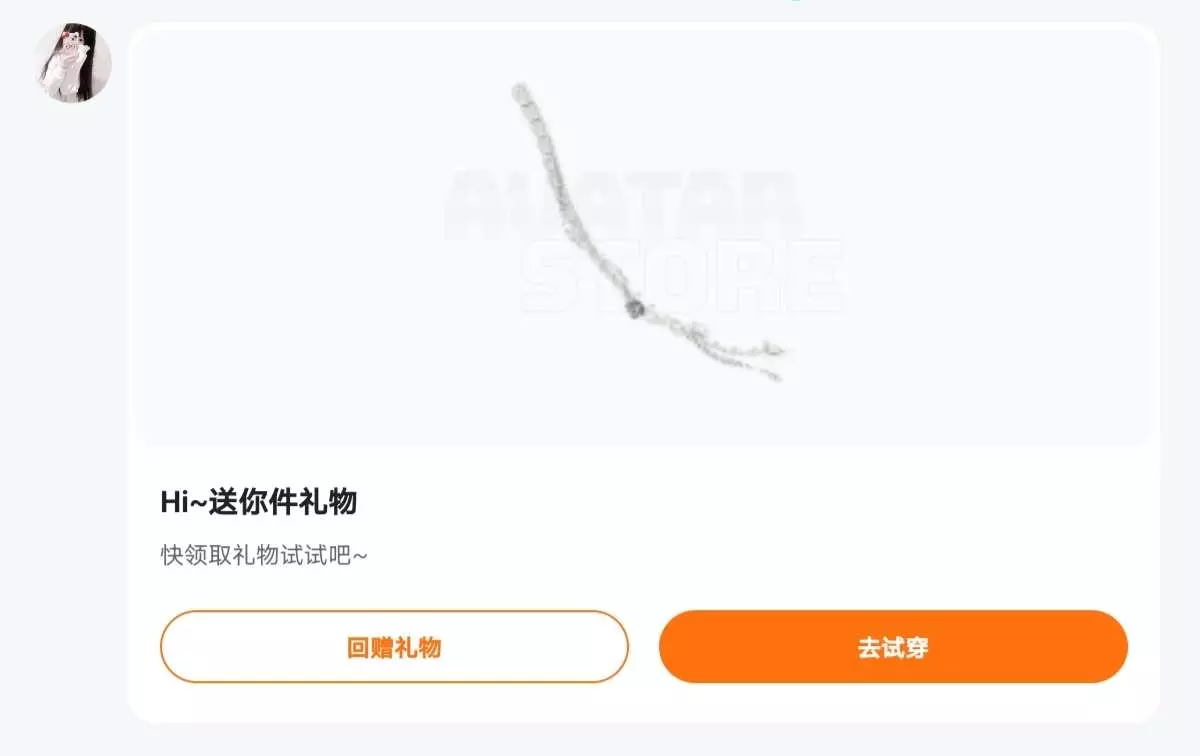Click the orange 去试穿 button

pos(893,647)
